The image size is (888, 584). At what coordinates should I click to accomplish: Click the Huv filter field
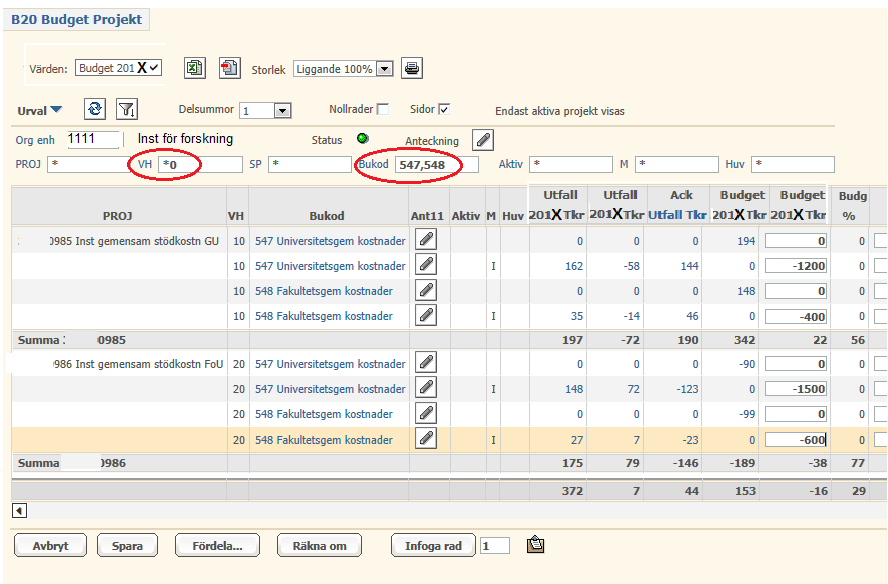[x=793, y=164]
